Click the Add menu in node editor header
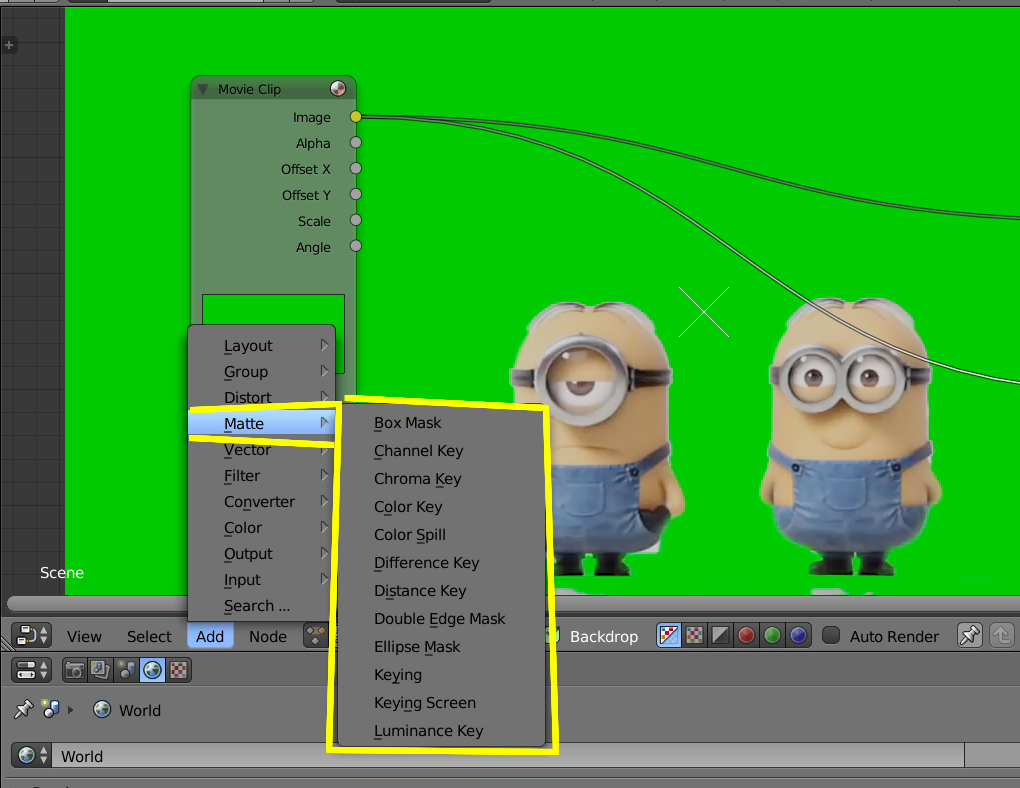Screen dimensions: 1020x788 pos(209,636)
